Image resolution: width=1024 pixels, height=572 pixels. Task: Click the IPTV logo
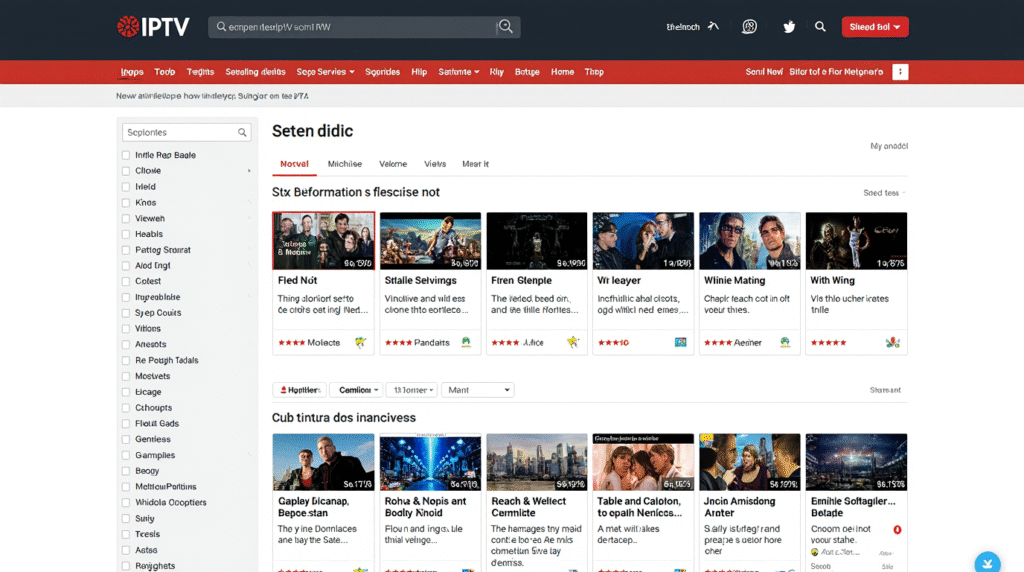[x=153, y=27]
